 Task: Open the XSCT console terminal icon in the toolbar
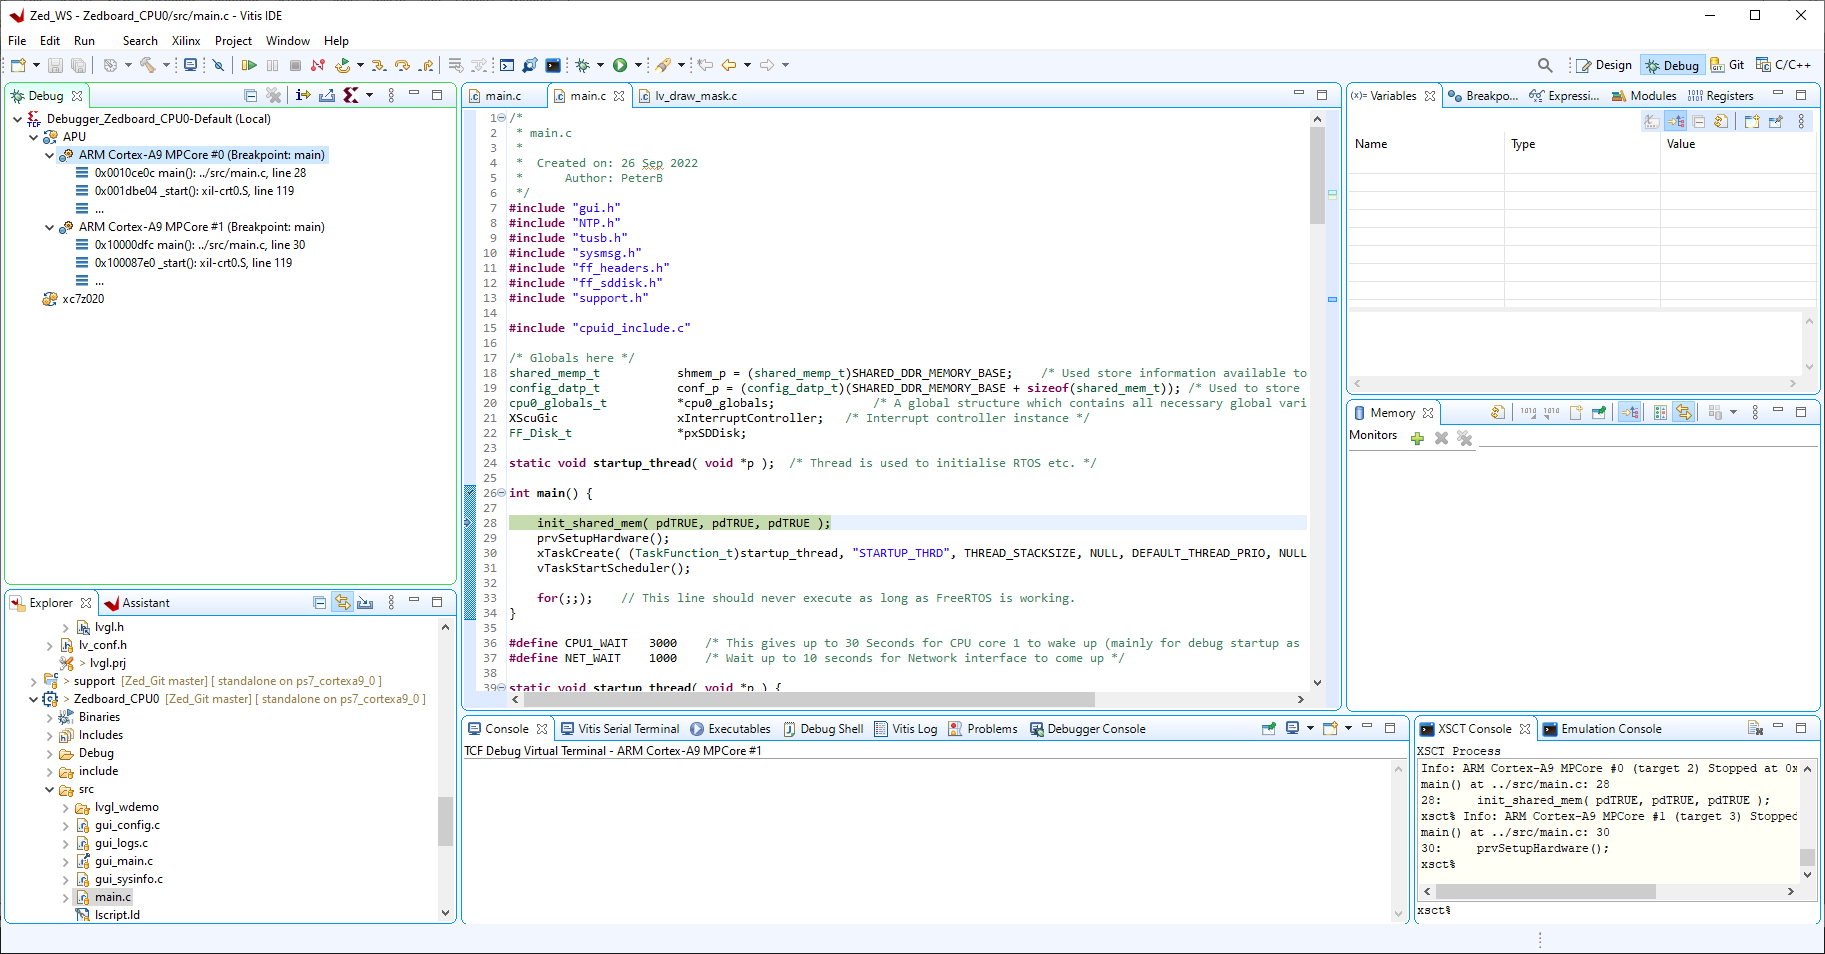click(x=553, y=65)
